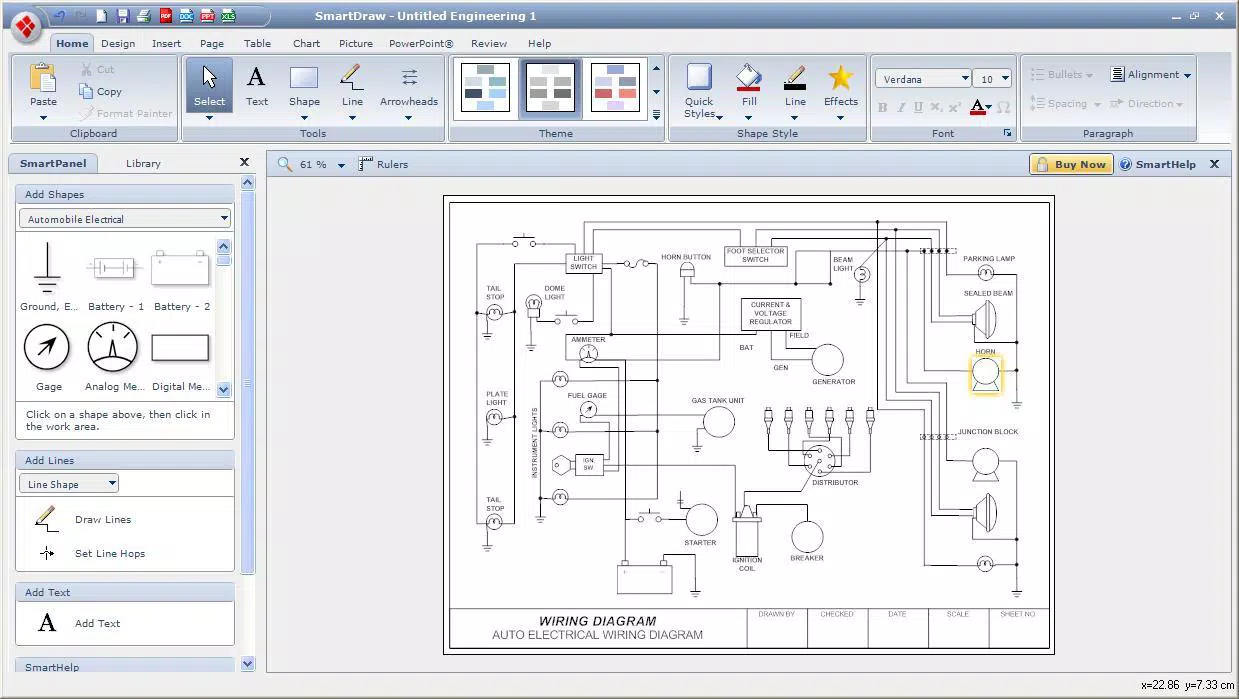Select the Gage shape
The image size is (1239, 699).
[48, 357]
